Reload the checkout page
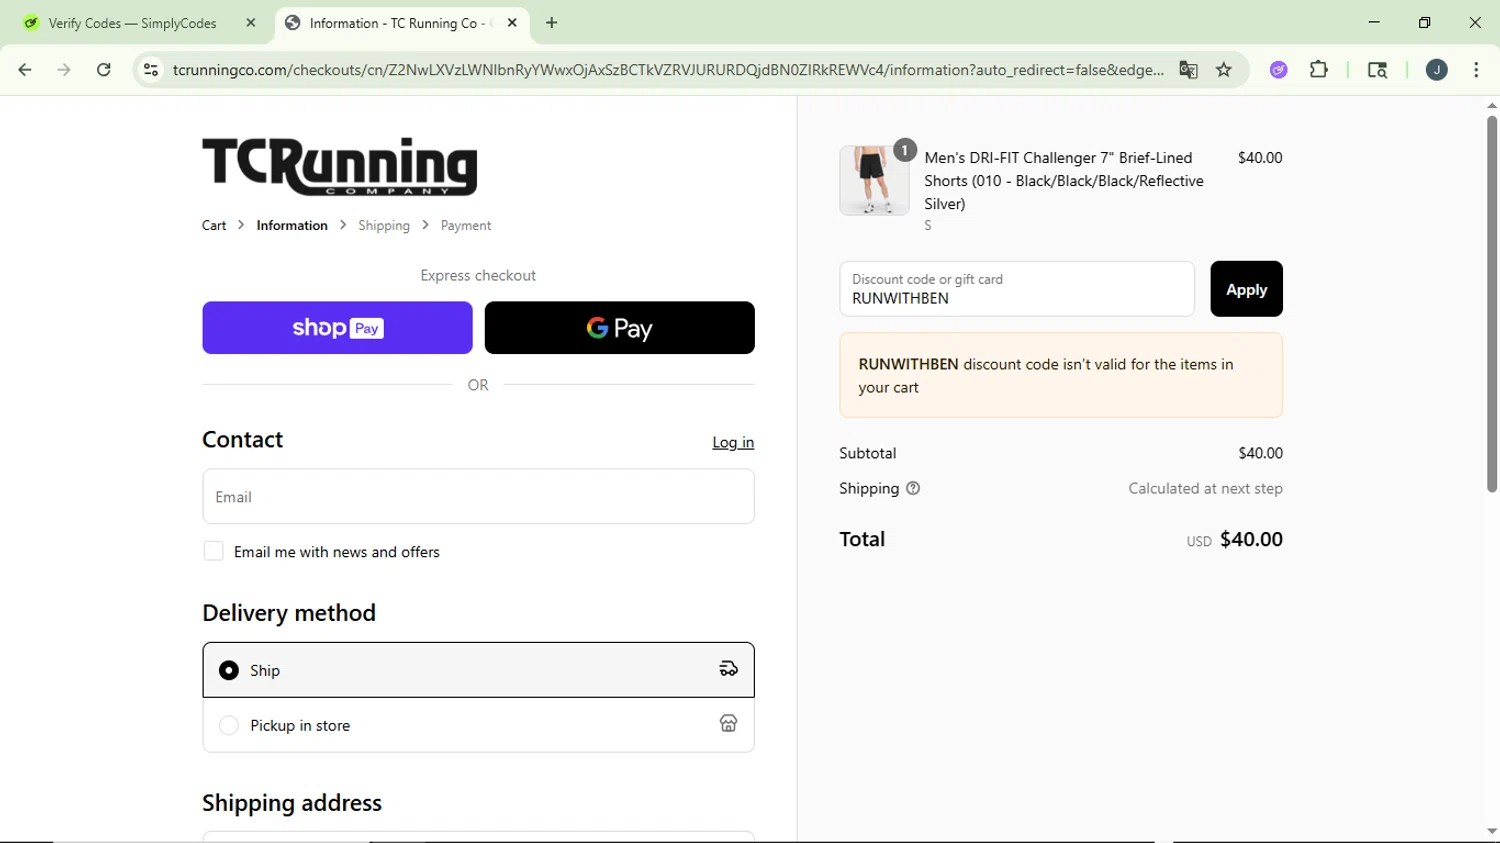The width and height of the screenshot is (1500, 843). (104, 70)
